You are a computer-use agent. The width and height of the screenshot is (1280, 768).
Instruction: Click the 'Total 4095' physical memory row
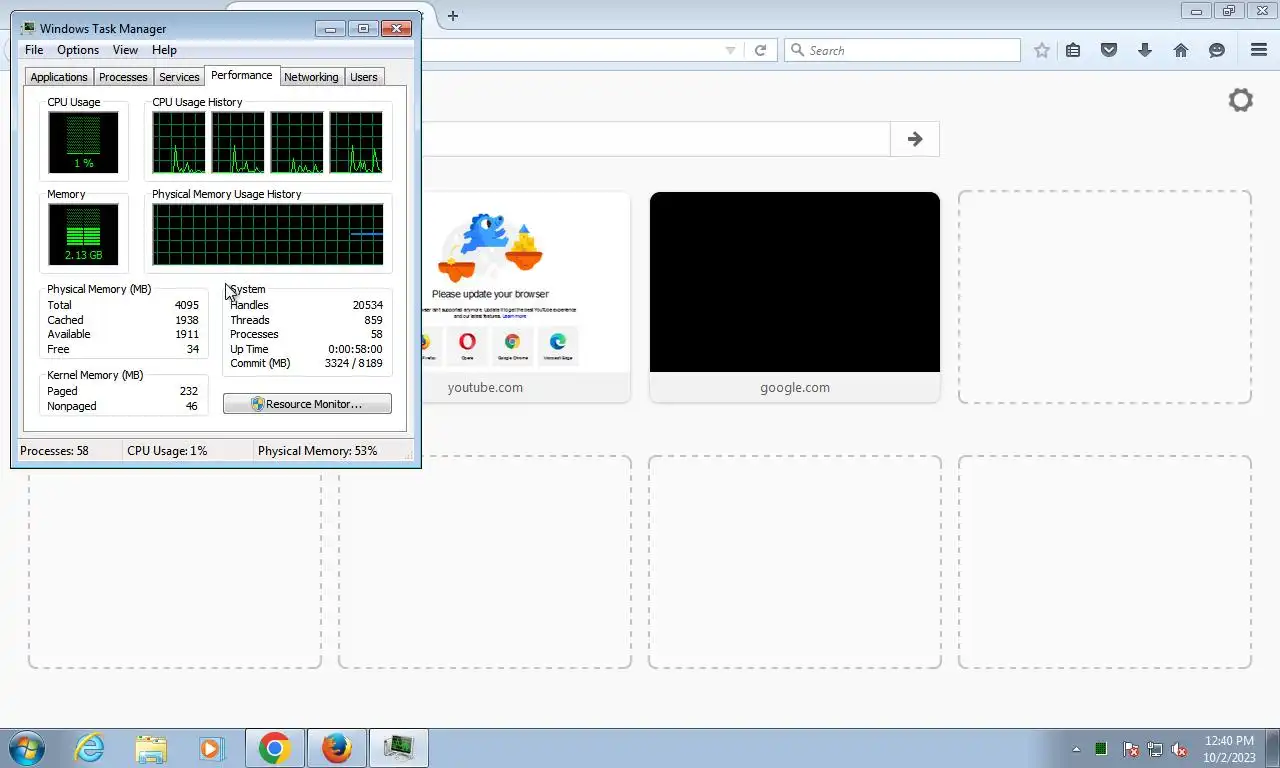click(x=123, y=305)
